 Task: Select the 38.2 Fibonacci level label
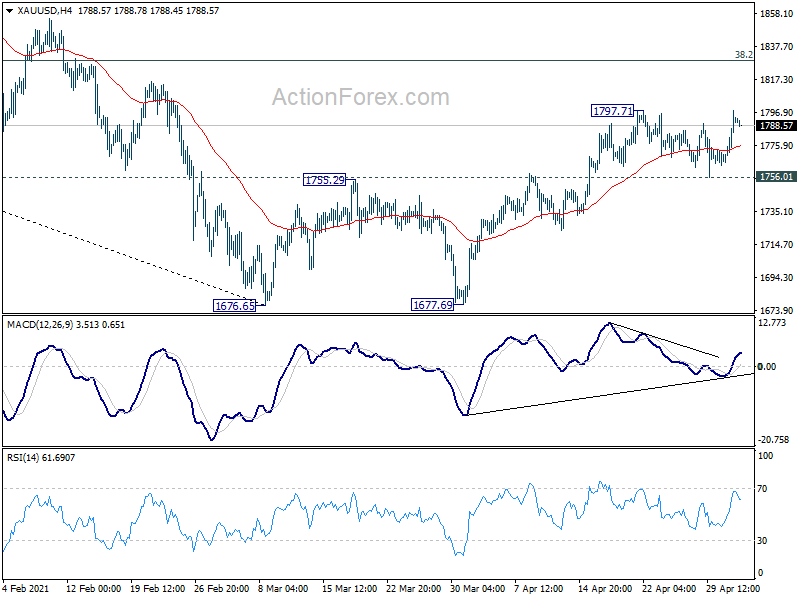click(x=743, y=54)
